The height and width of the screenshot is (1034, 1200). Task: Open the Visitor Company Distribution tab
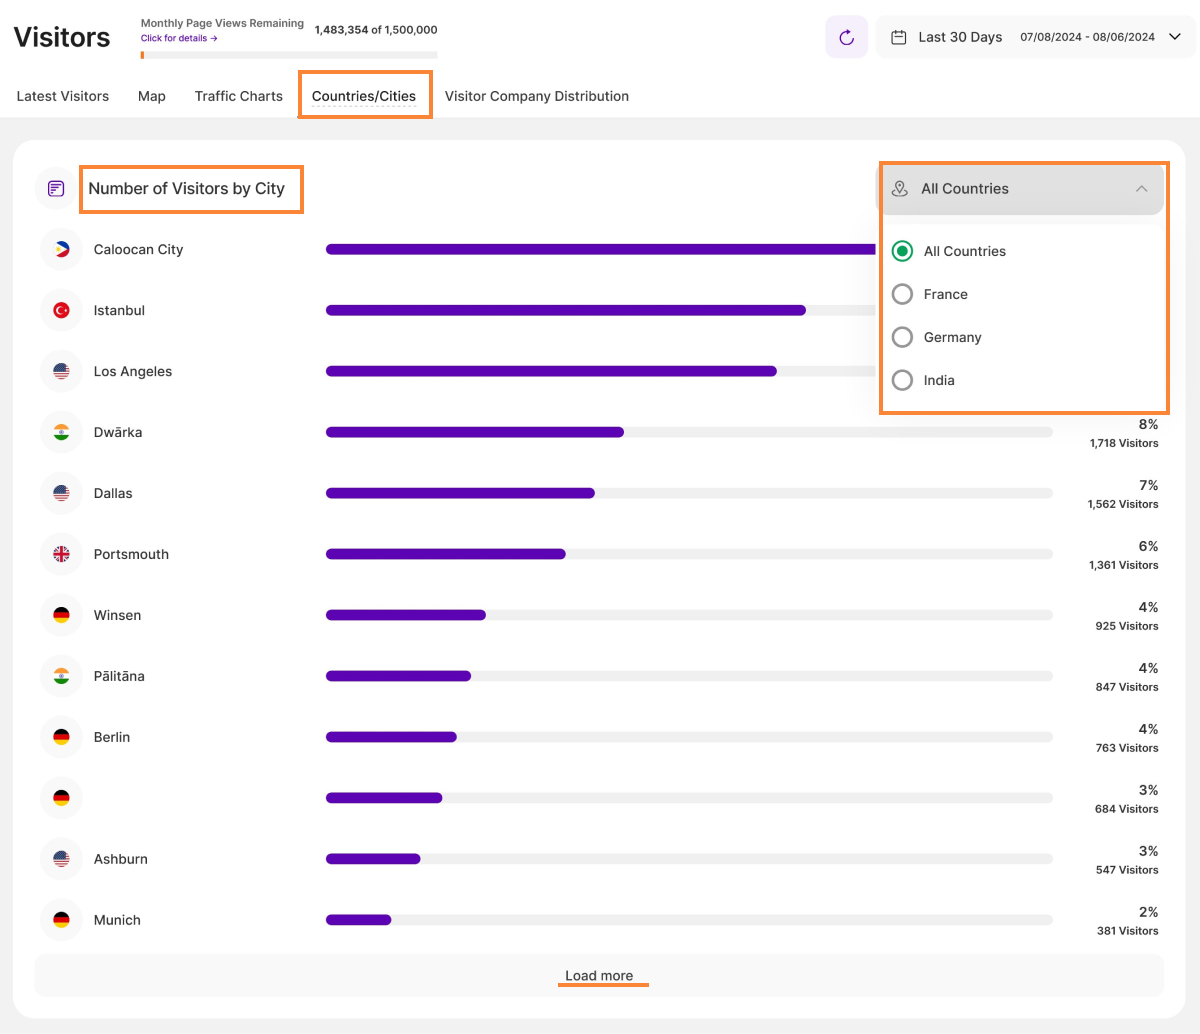click(x=536, y=96)
